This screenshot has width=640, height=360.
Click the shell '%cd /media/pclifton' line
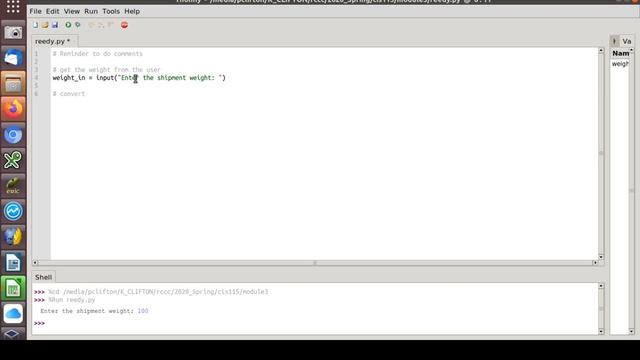pos(158,292)
